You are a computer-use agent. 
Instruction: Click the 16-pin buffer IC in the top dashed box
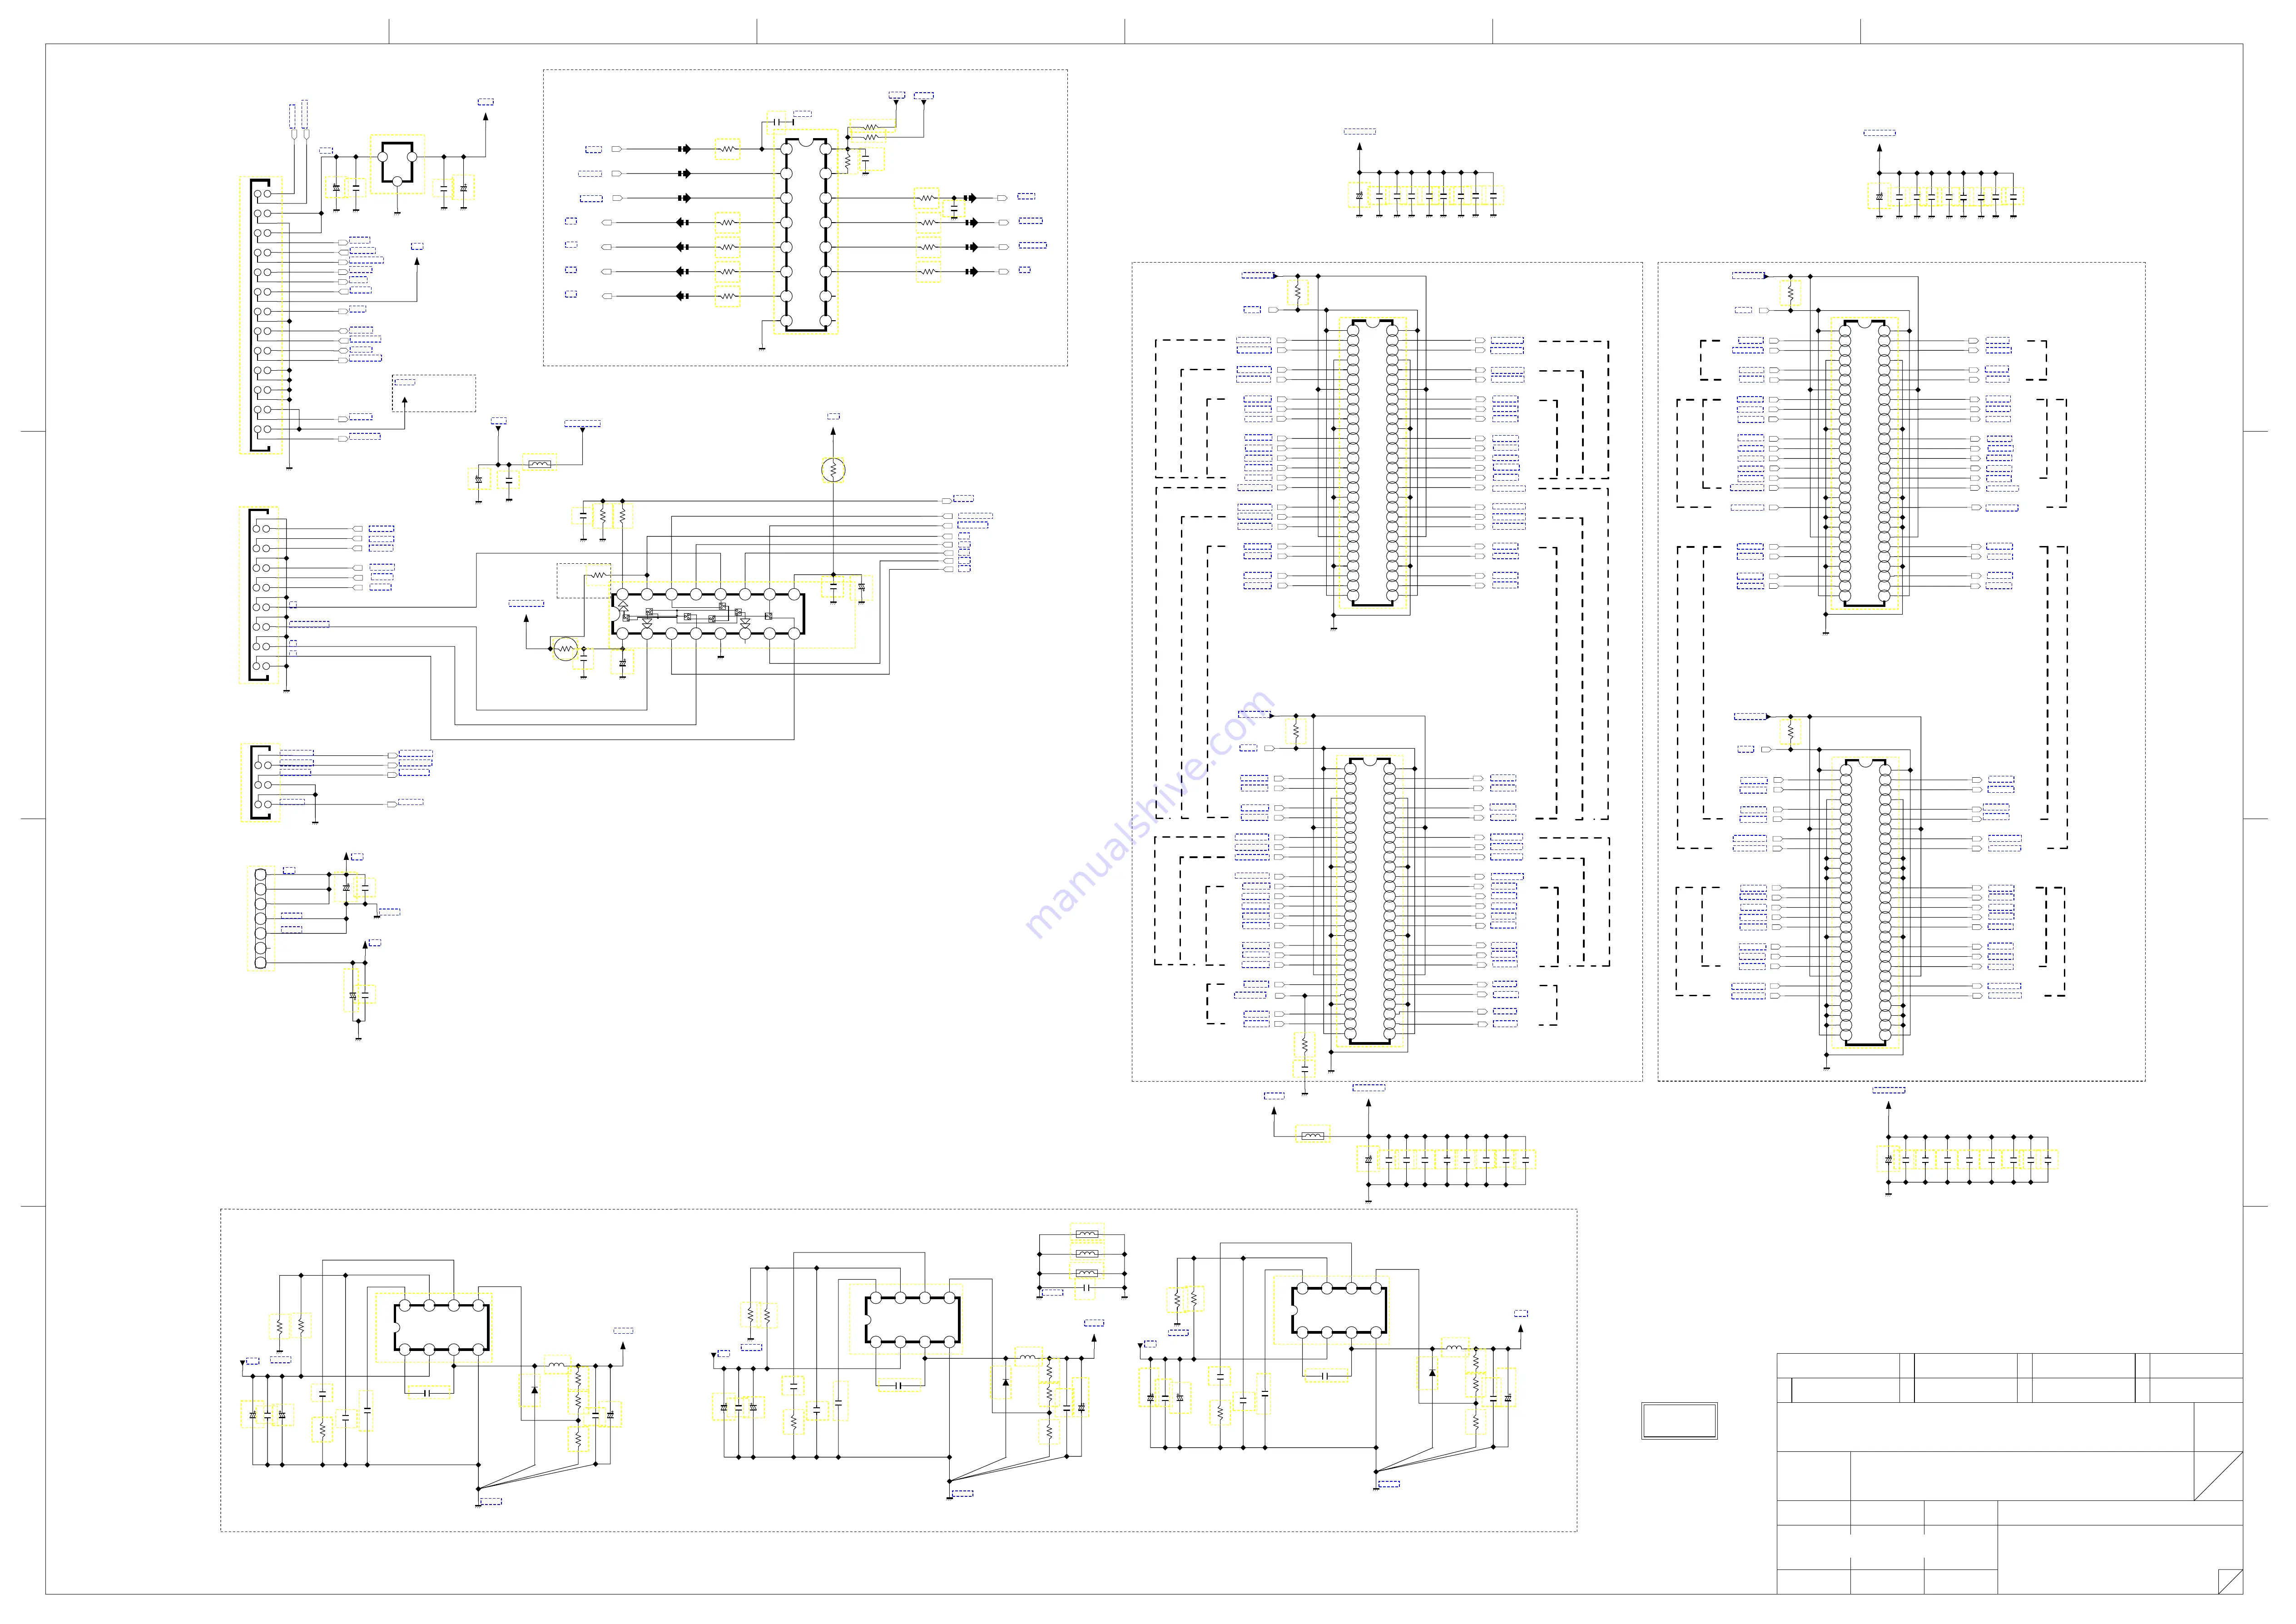[806, 235]
